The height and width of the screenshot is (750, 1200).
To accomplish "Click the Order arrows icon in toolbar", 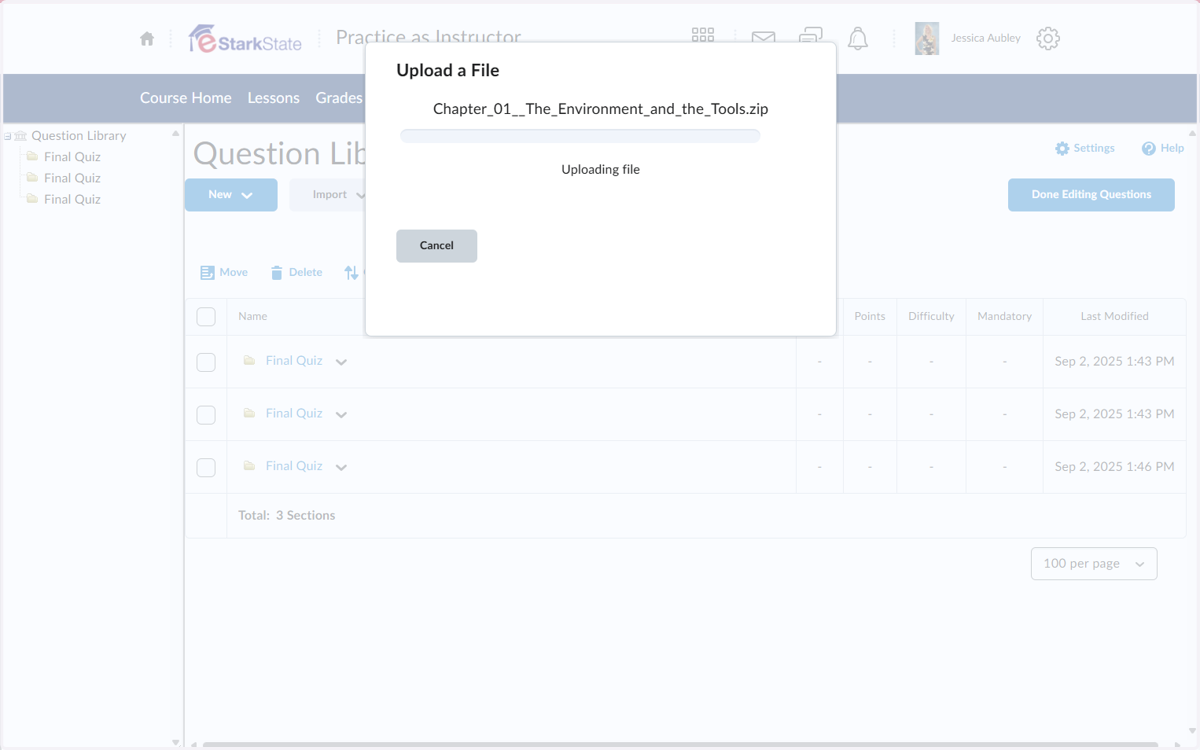I will [x=351, y=272].
